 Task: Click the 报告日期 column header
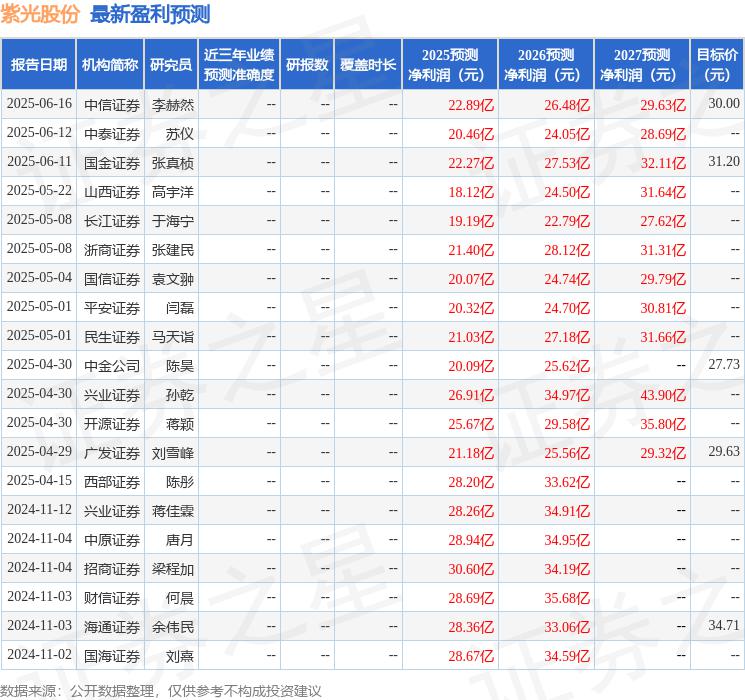click(x=38, y=65)
